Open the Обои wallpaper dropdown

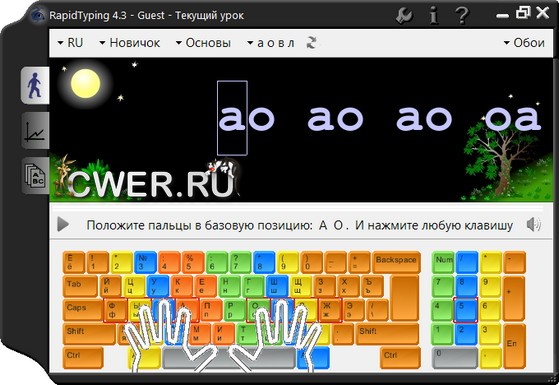[x=524, y=43]
